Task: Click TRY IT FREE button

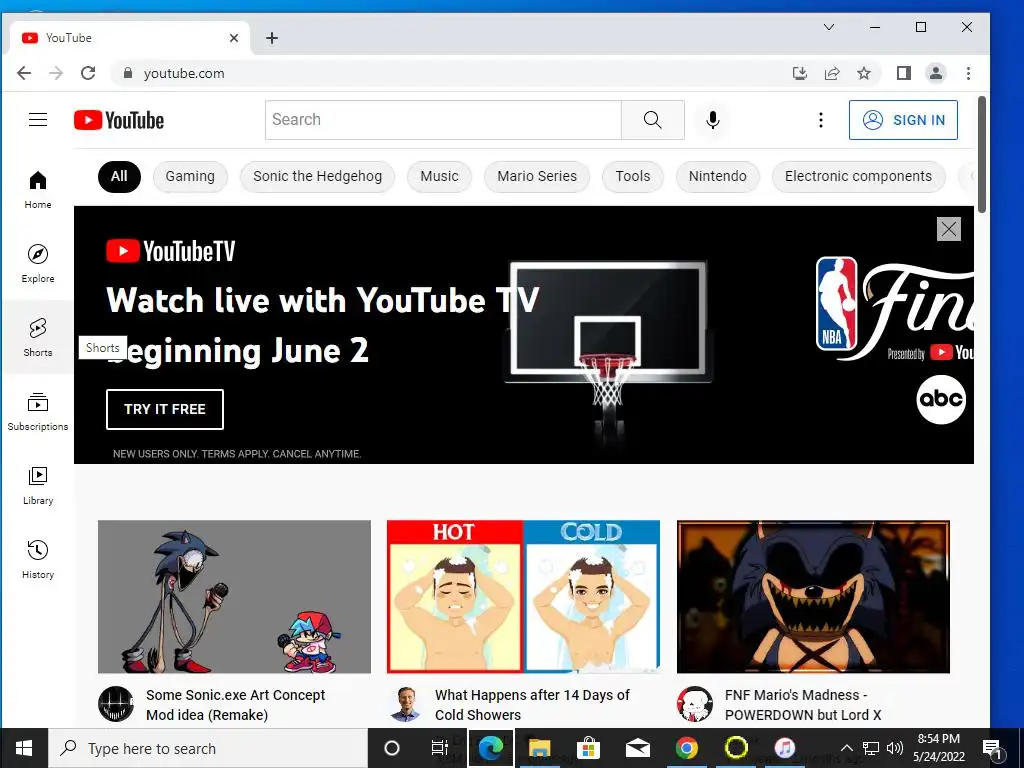Action: 165,409
